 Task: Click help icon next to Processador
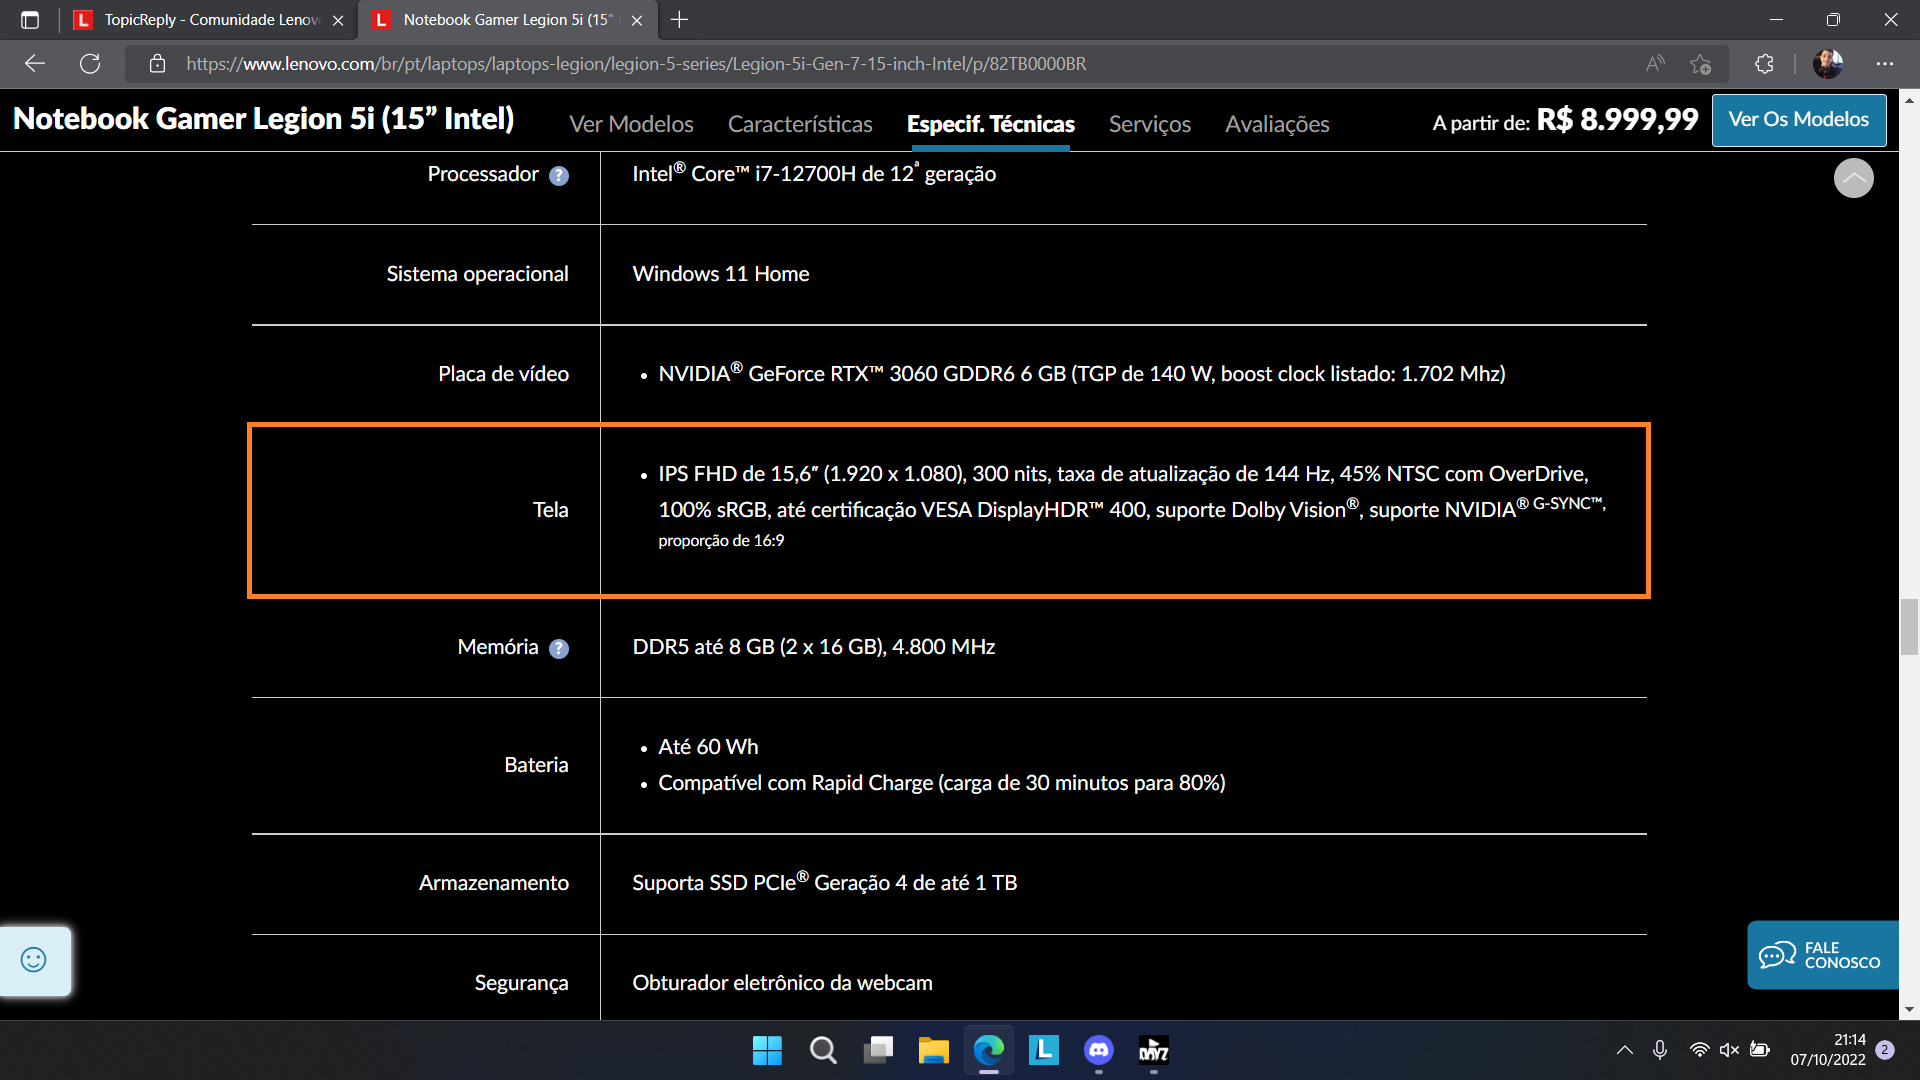pyautogui.click(x=559, y=176)
